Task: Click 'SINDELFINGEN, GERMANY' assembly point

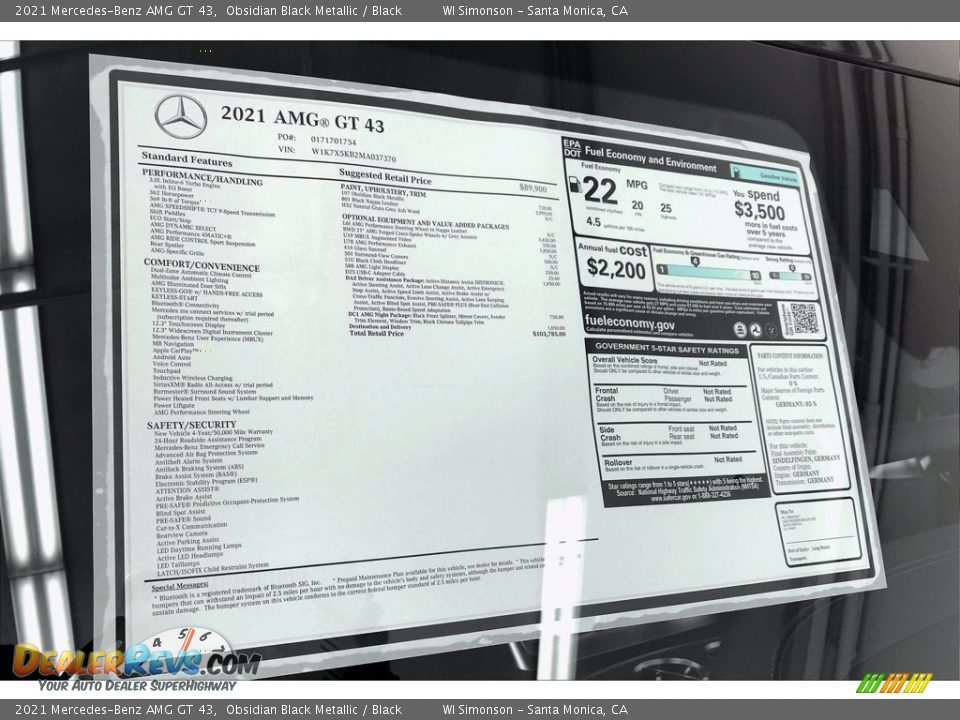Action: point(806,459)
